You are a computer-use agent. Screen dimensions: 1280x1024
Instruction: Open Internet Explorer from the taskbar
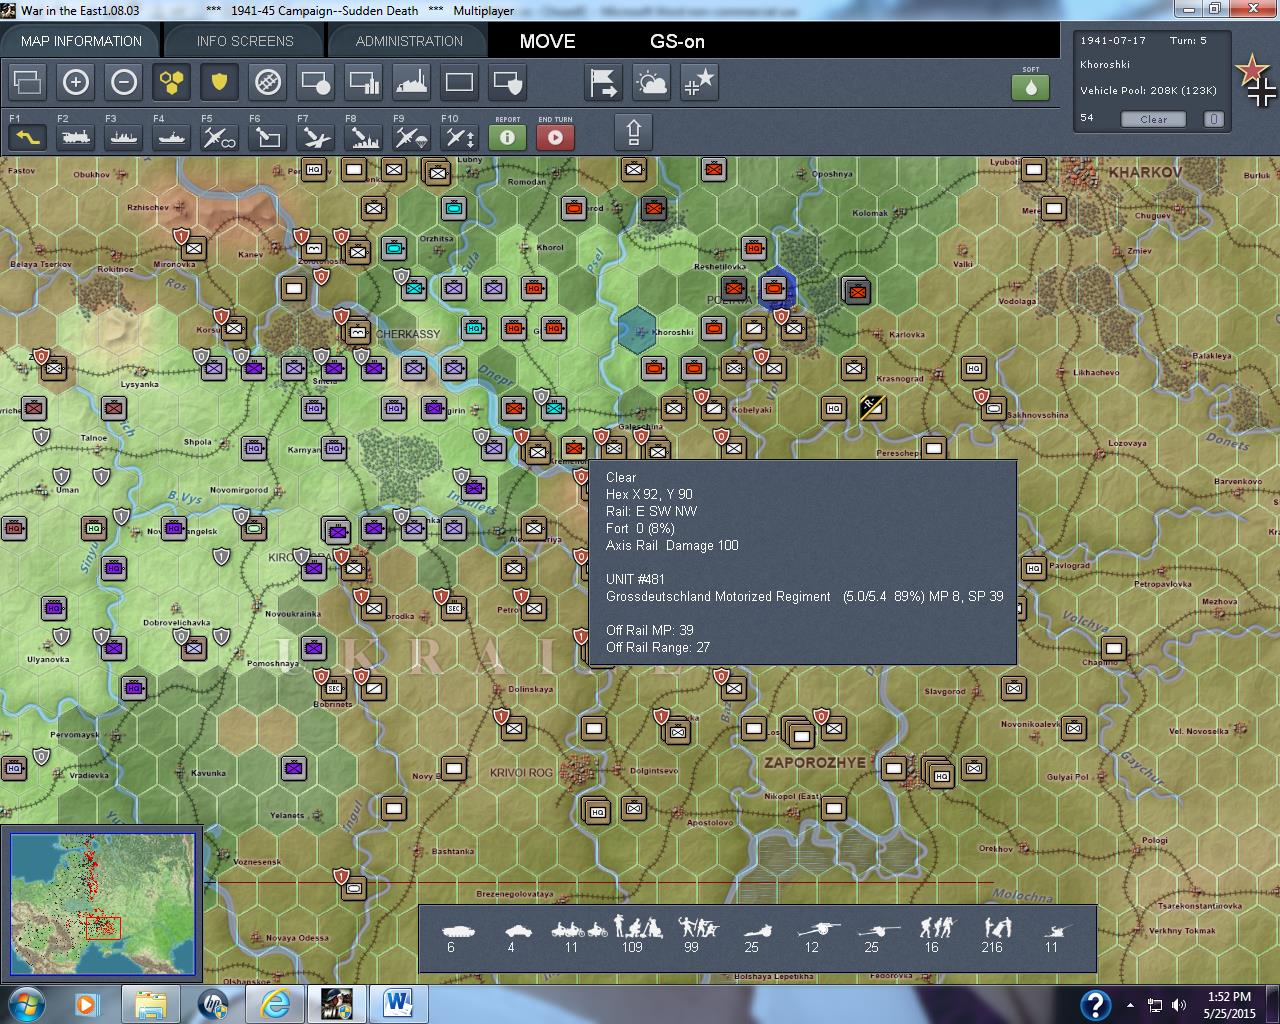[x=274, y=1004]
